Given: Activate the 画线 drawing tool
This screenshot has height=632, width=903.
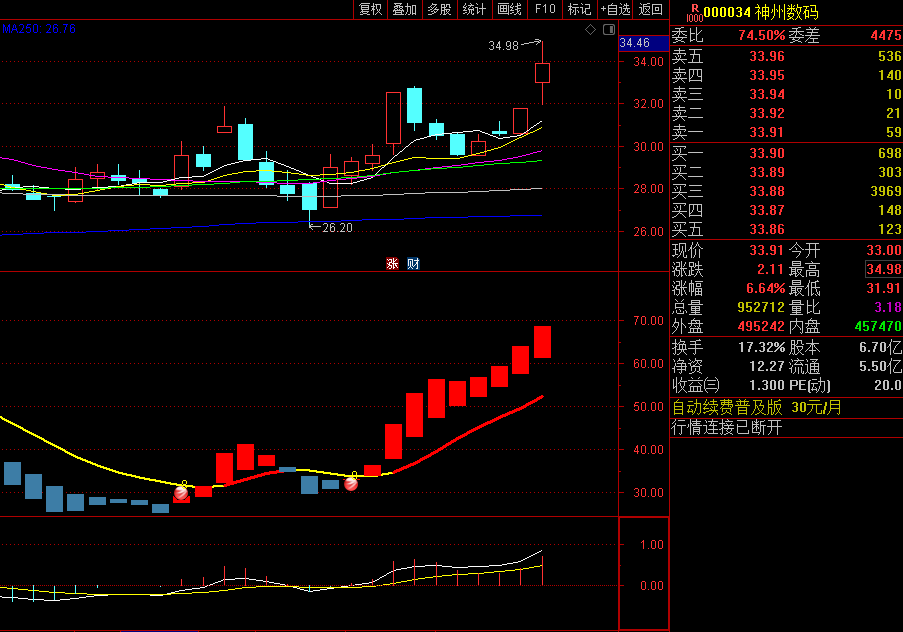Looking at the screenshot, I should coord(510,9).
